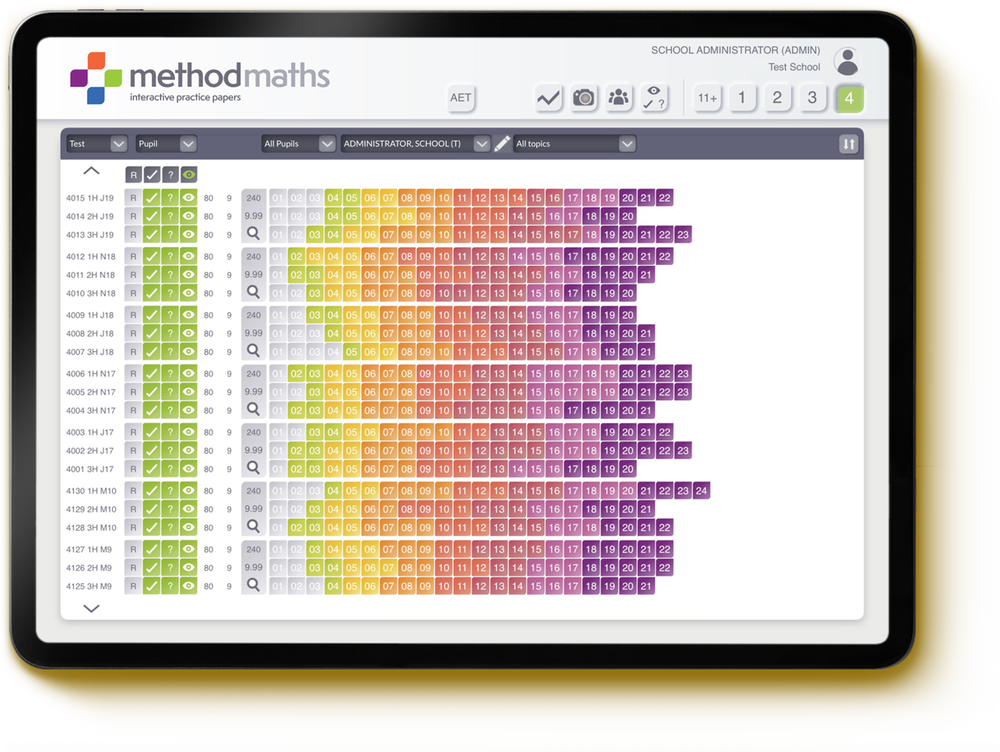Toggle the R filter in the header row
This screenshot has width=1000, height=752.
(132, 173)
